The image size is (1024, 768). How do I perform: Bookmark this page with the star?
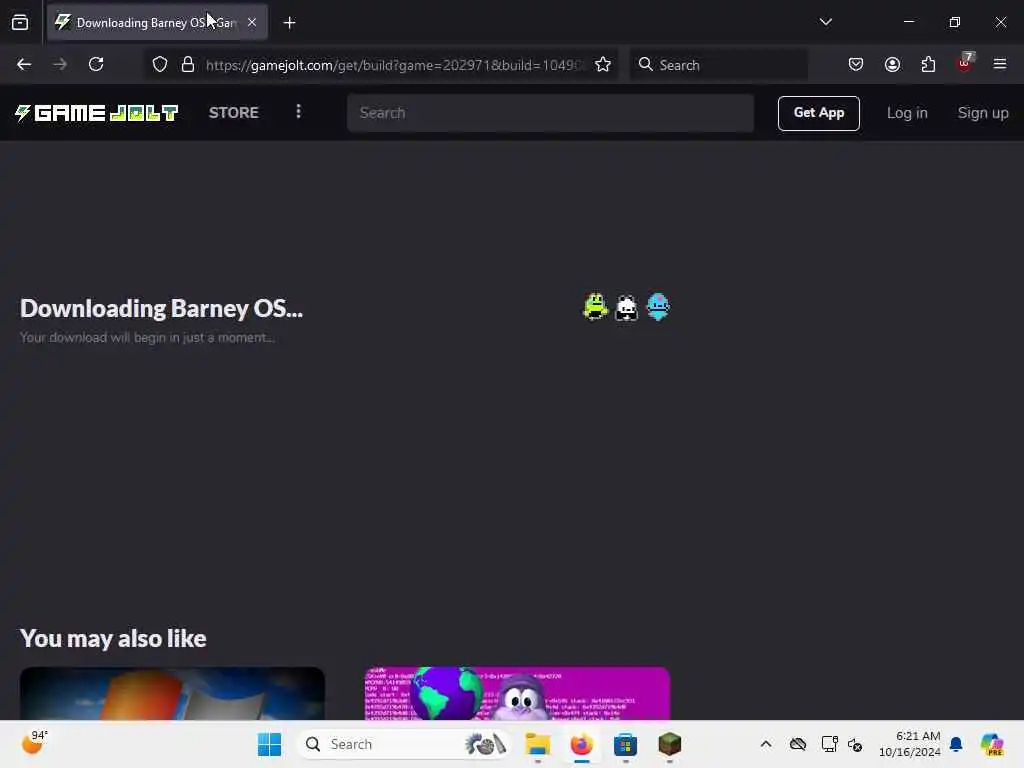pos(603,65)
